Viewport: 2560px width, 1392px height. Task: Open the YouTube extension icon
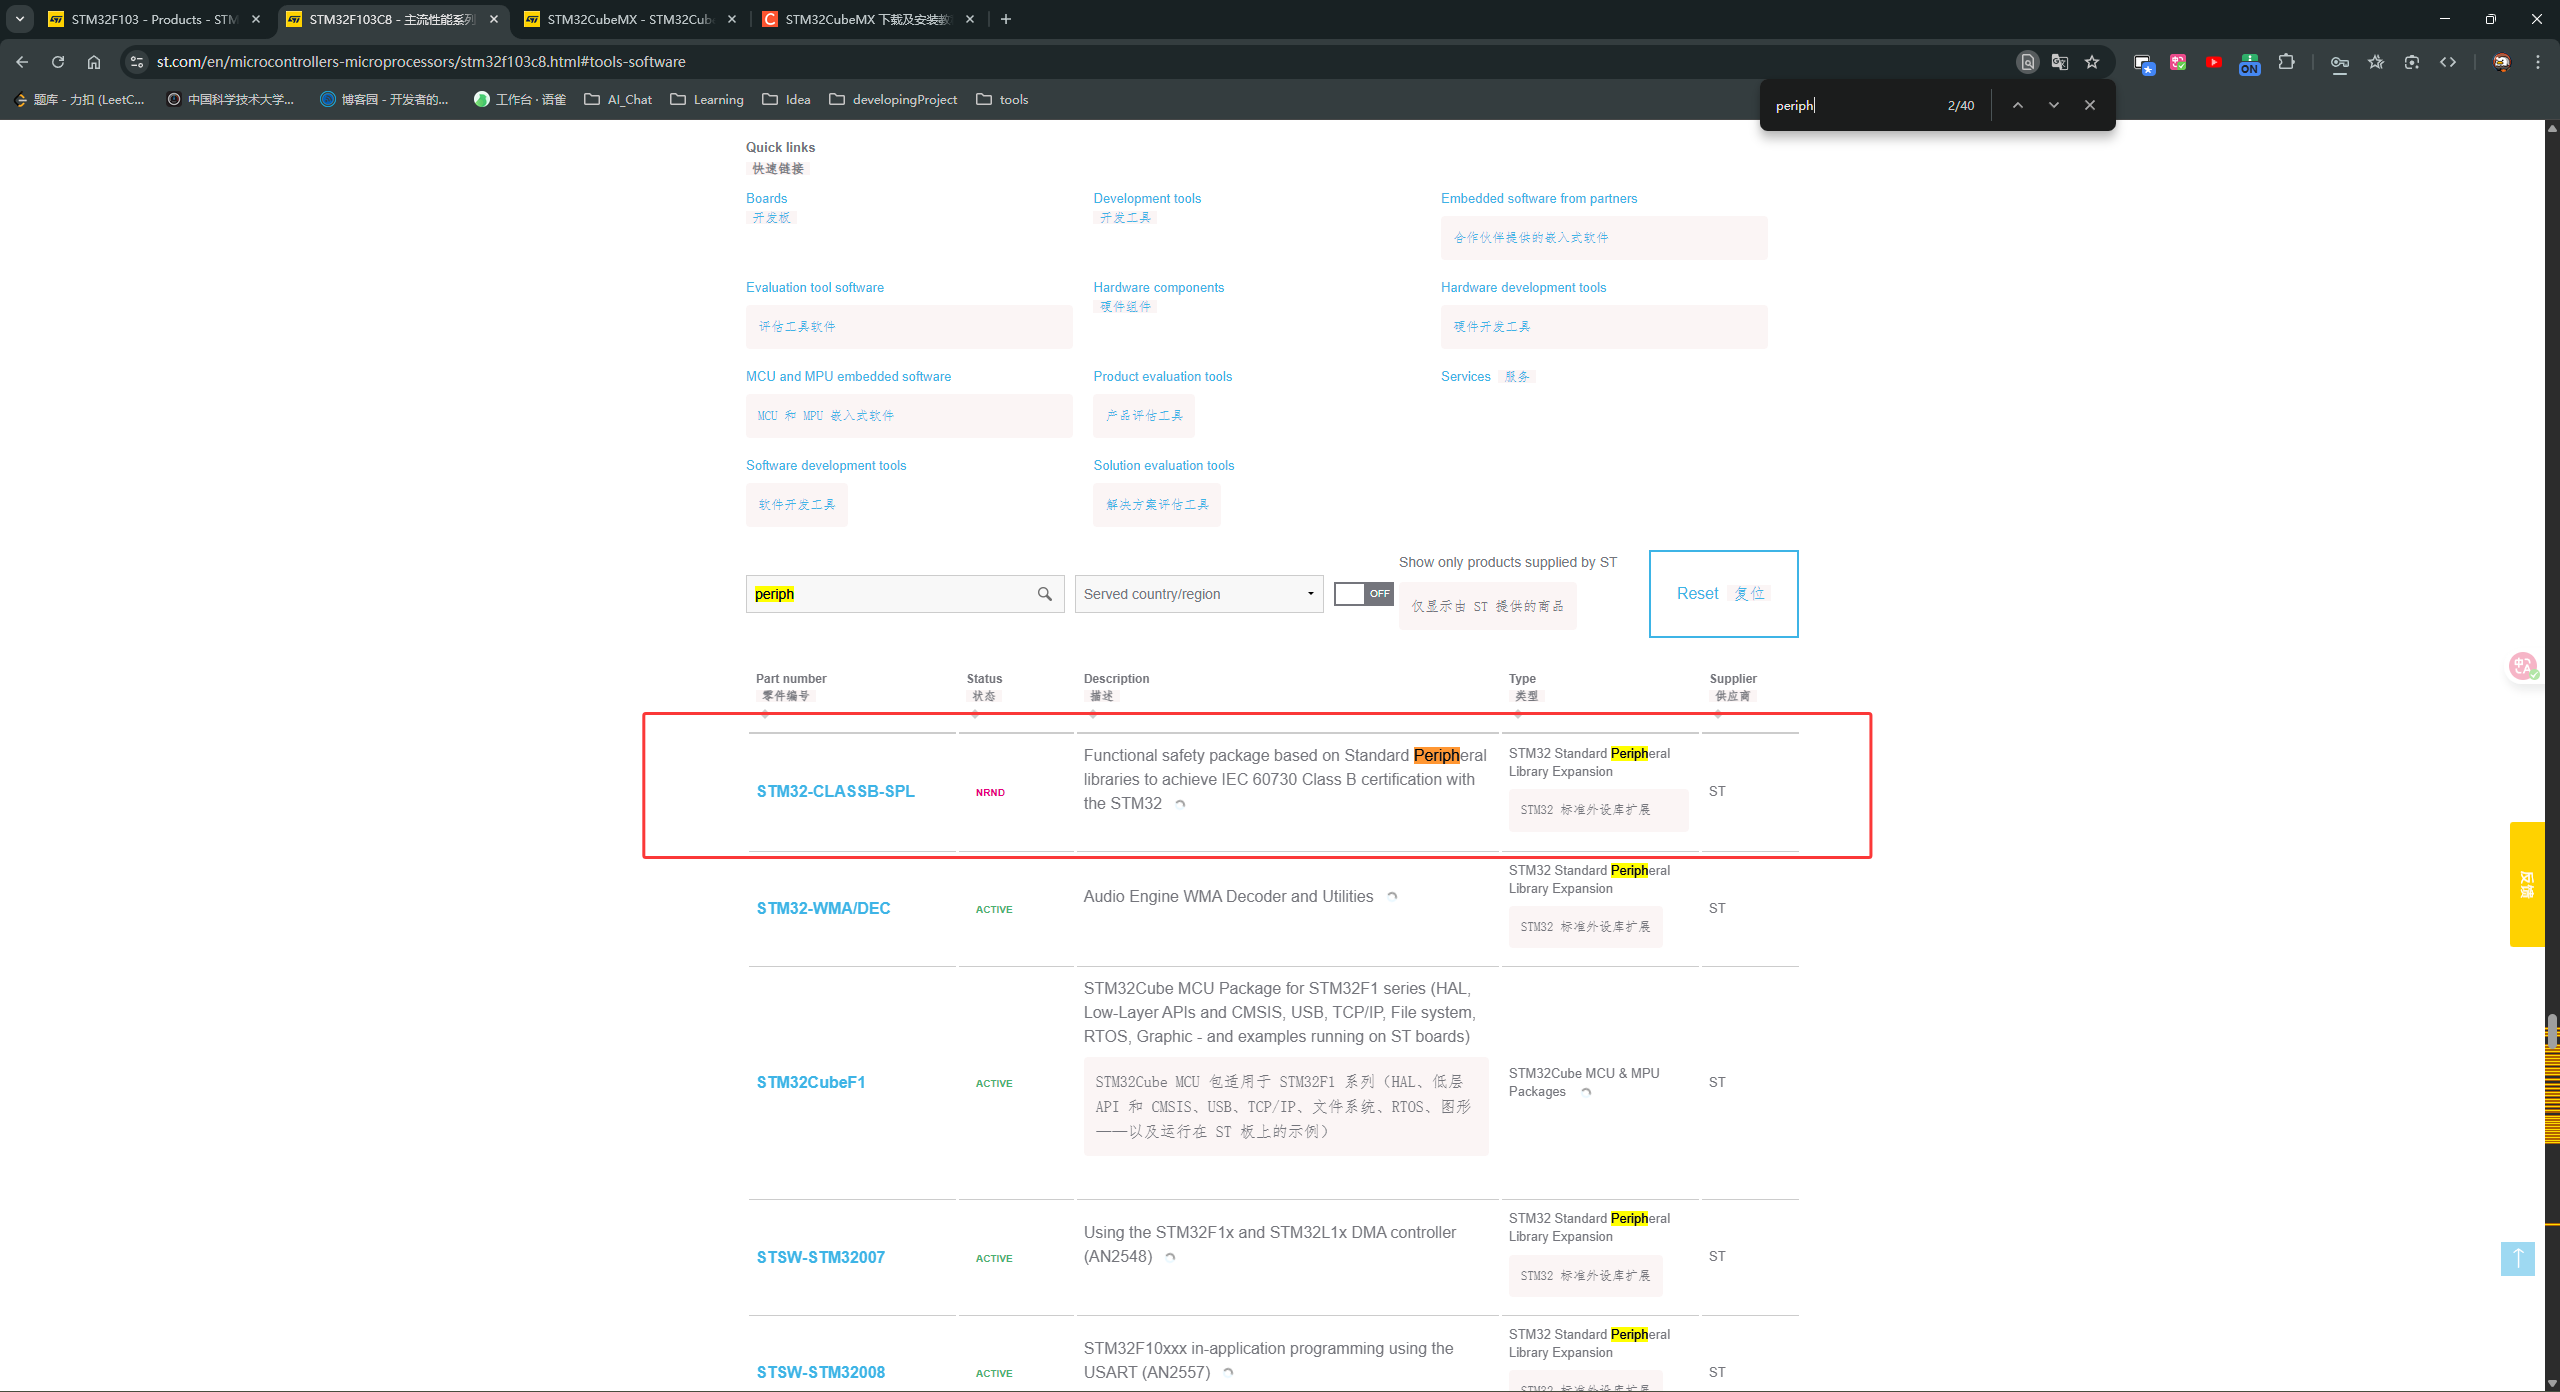pyautogui.click(x=2214, y=62)
